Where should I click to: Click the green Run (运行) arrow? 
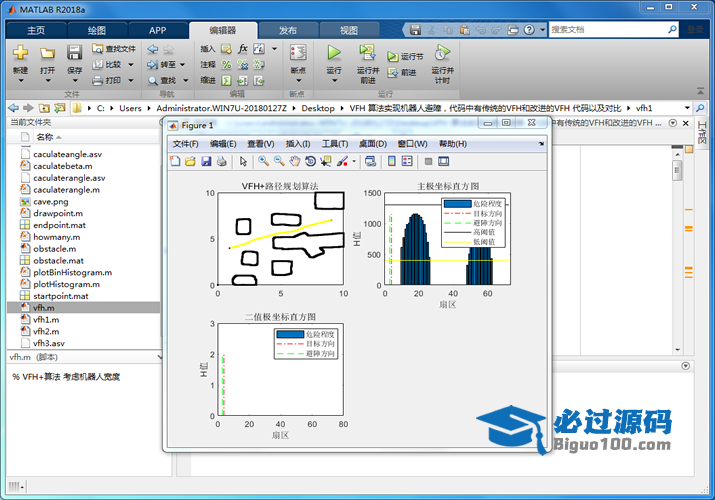(334, 53)
